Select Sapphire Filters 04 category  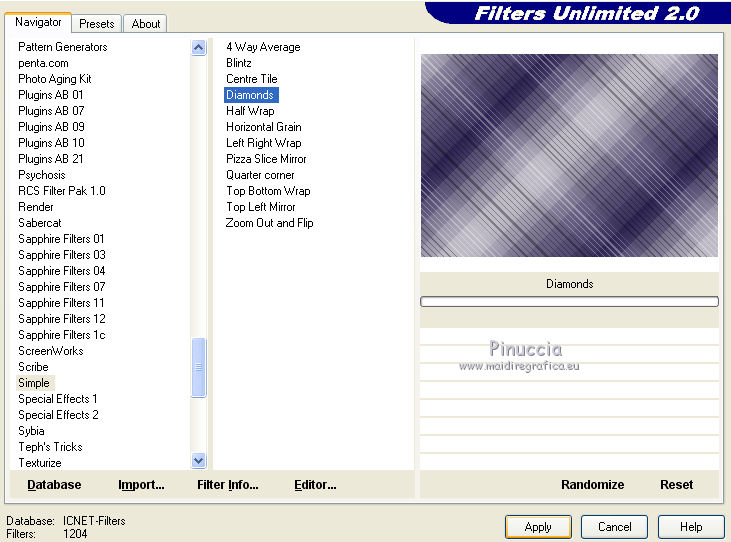[x=62, y=271]
